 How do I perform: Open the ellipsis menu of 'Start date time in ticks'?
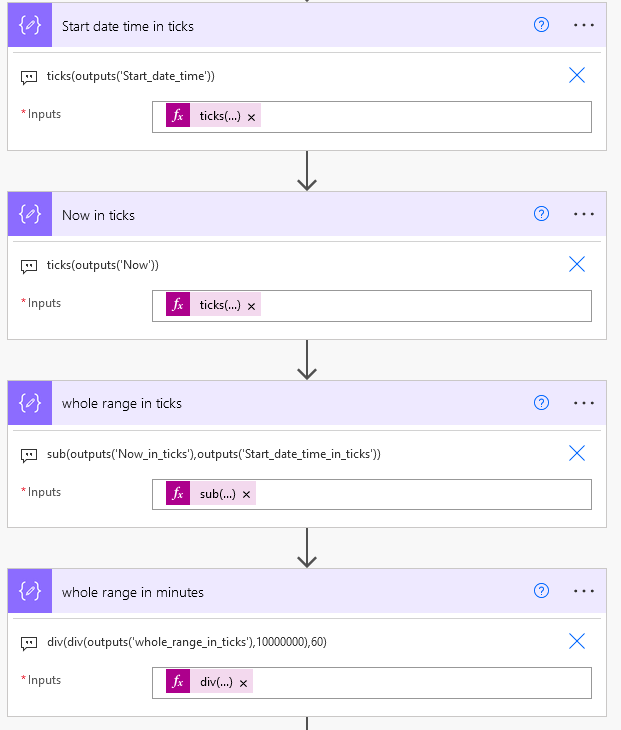584,25
